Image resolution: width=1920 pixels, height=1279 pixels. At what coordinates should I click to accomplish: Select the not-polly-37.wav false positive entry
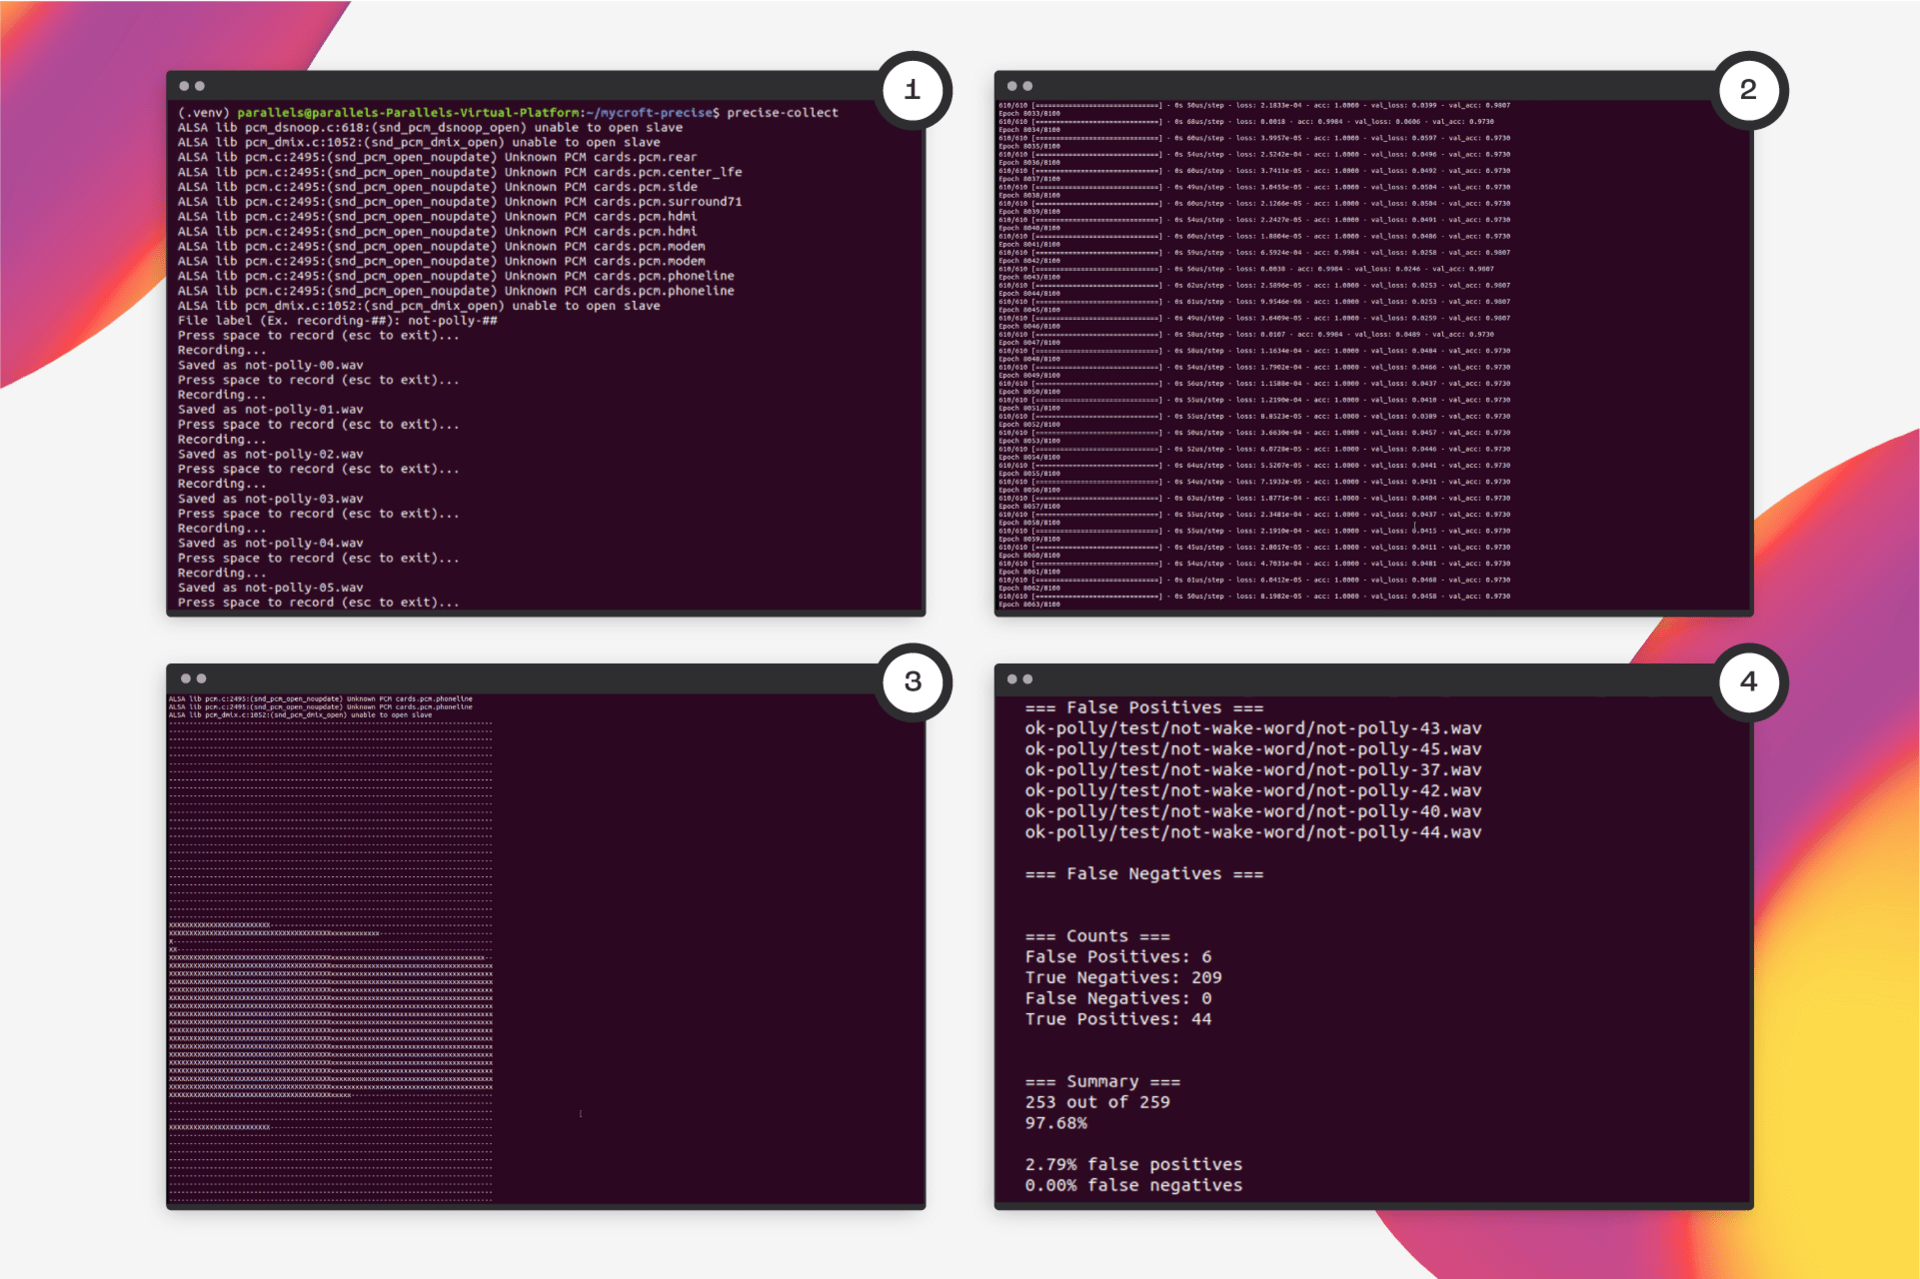tap(1253, 770)
